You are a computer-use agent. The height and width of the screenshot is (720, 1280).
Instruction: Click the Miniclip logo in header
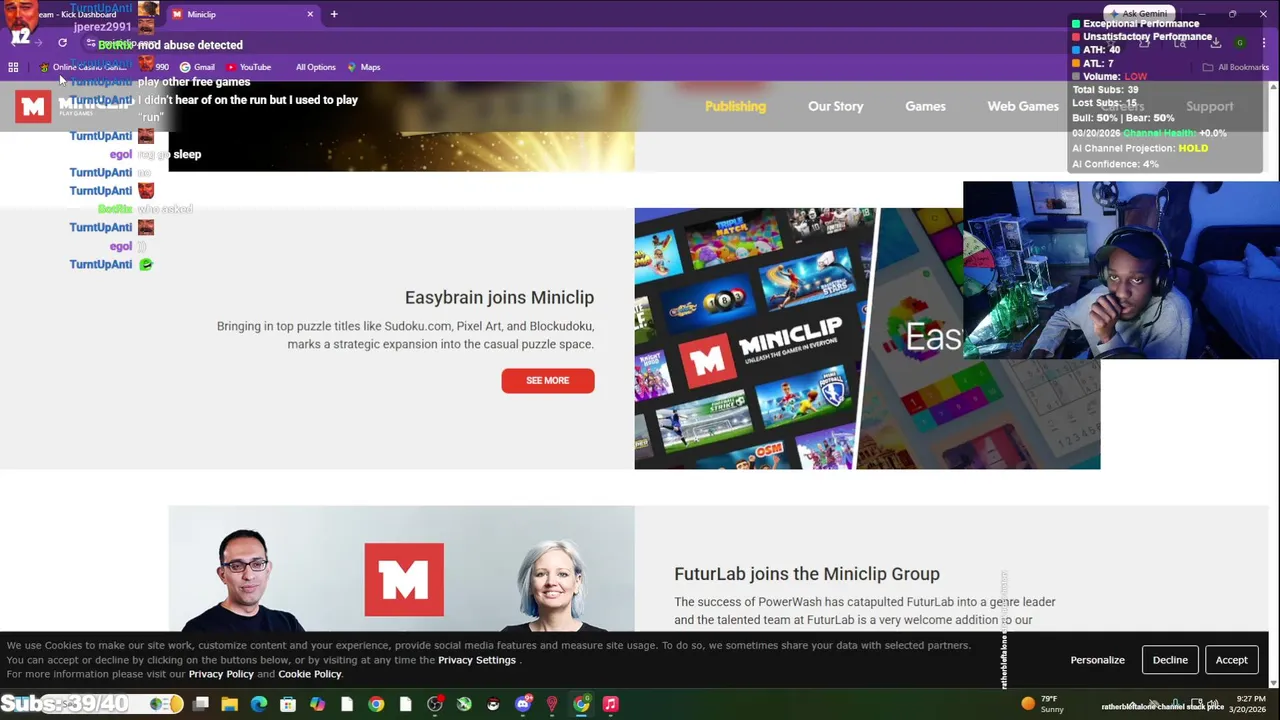pos(75,106)
